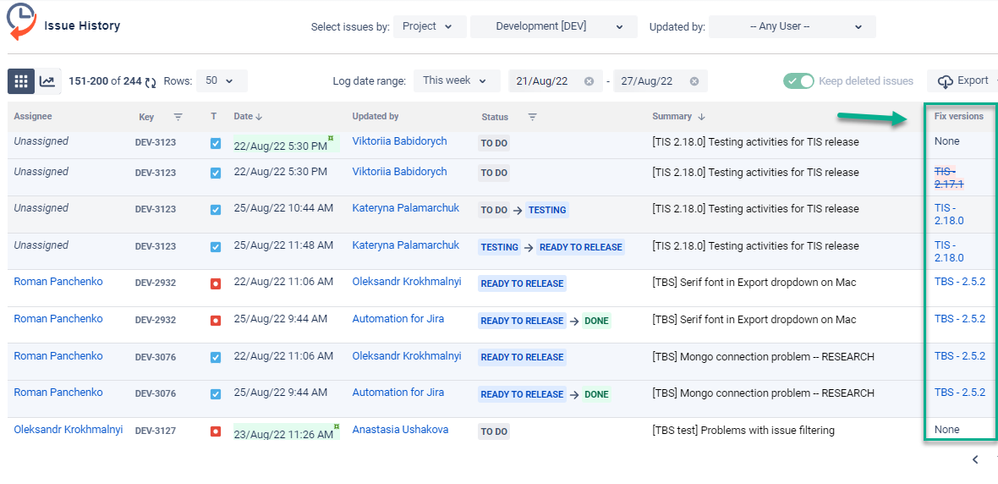Click the Export button
Viewport: 998px width, 484px height.
click(x=963, y=81)
